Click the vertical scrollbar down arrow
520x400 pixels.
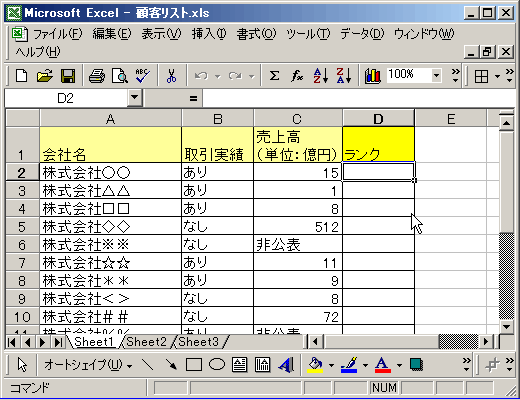[x=506, y=326]
